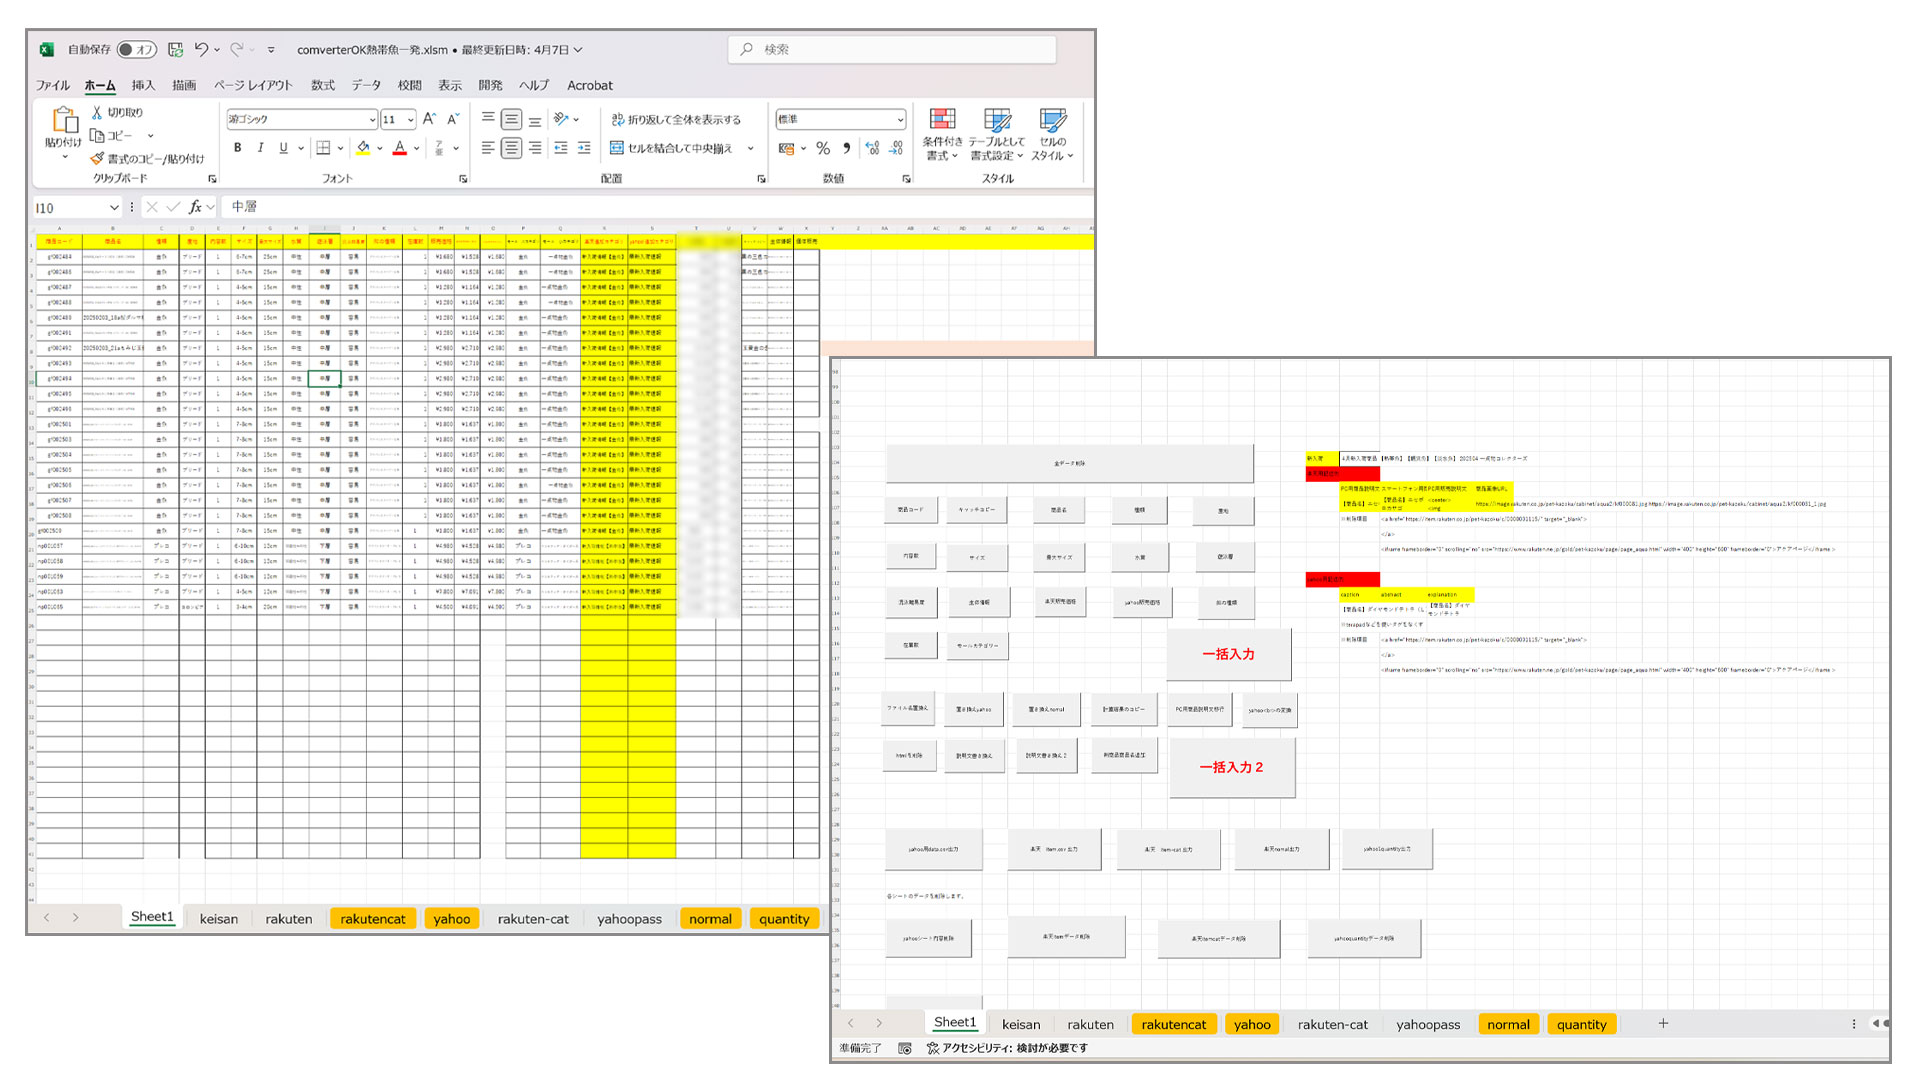Open the 挿入 (Insert) ribbon tab
Screen dimensions: 1920x1080
143,85
